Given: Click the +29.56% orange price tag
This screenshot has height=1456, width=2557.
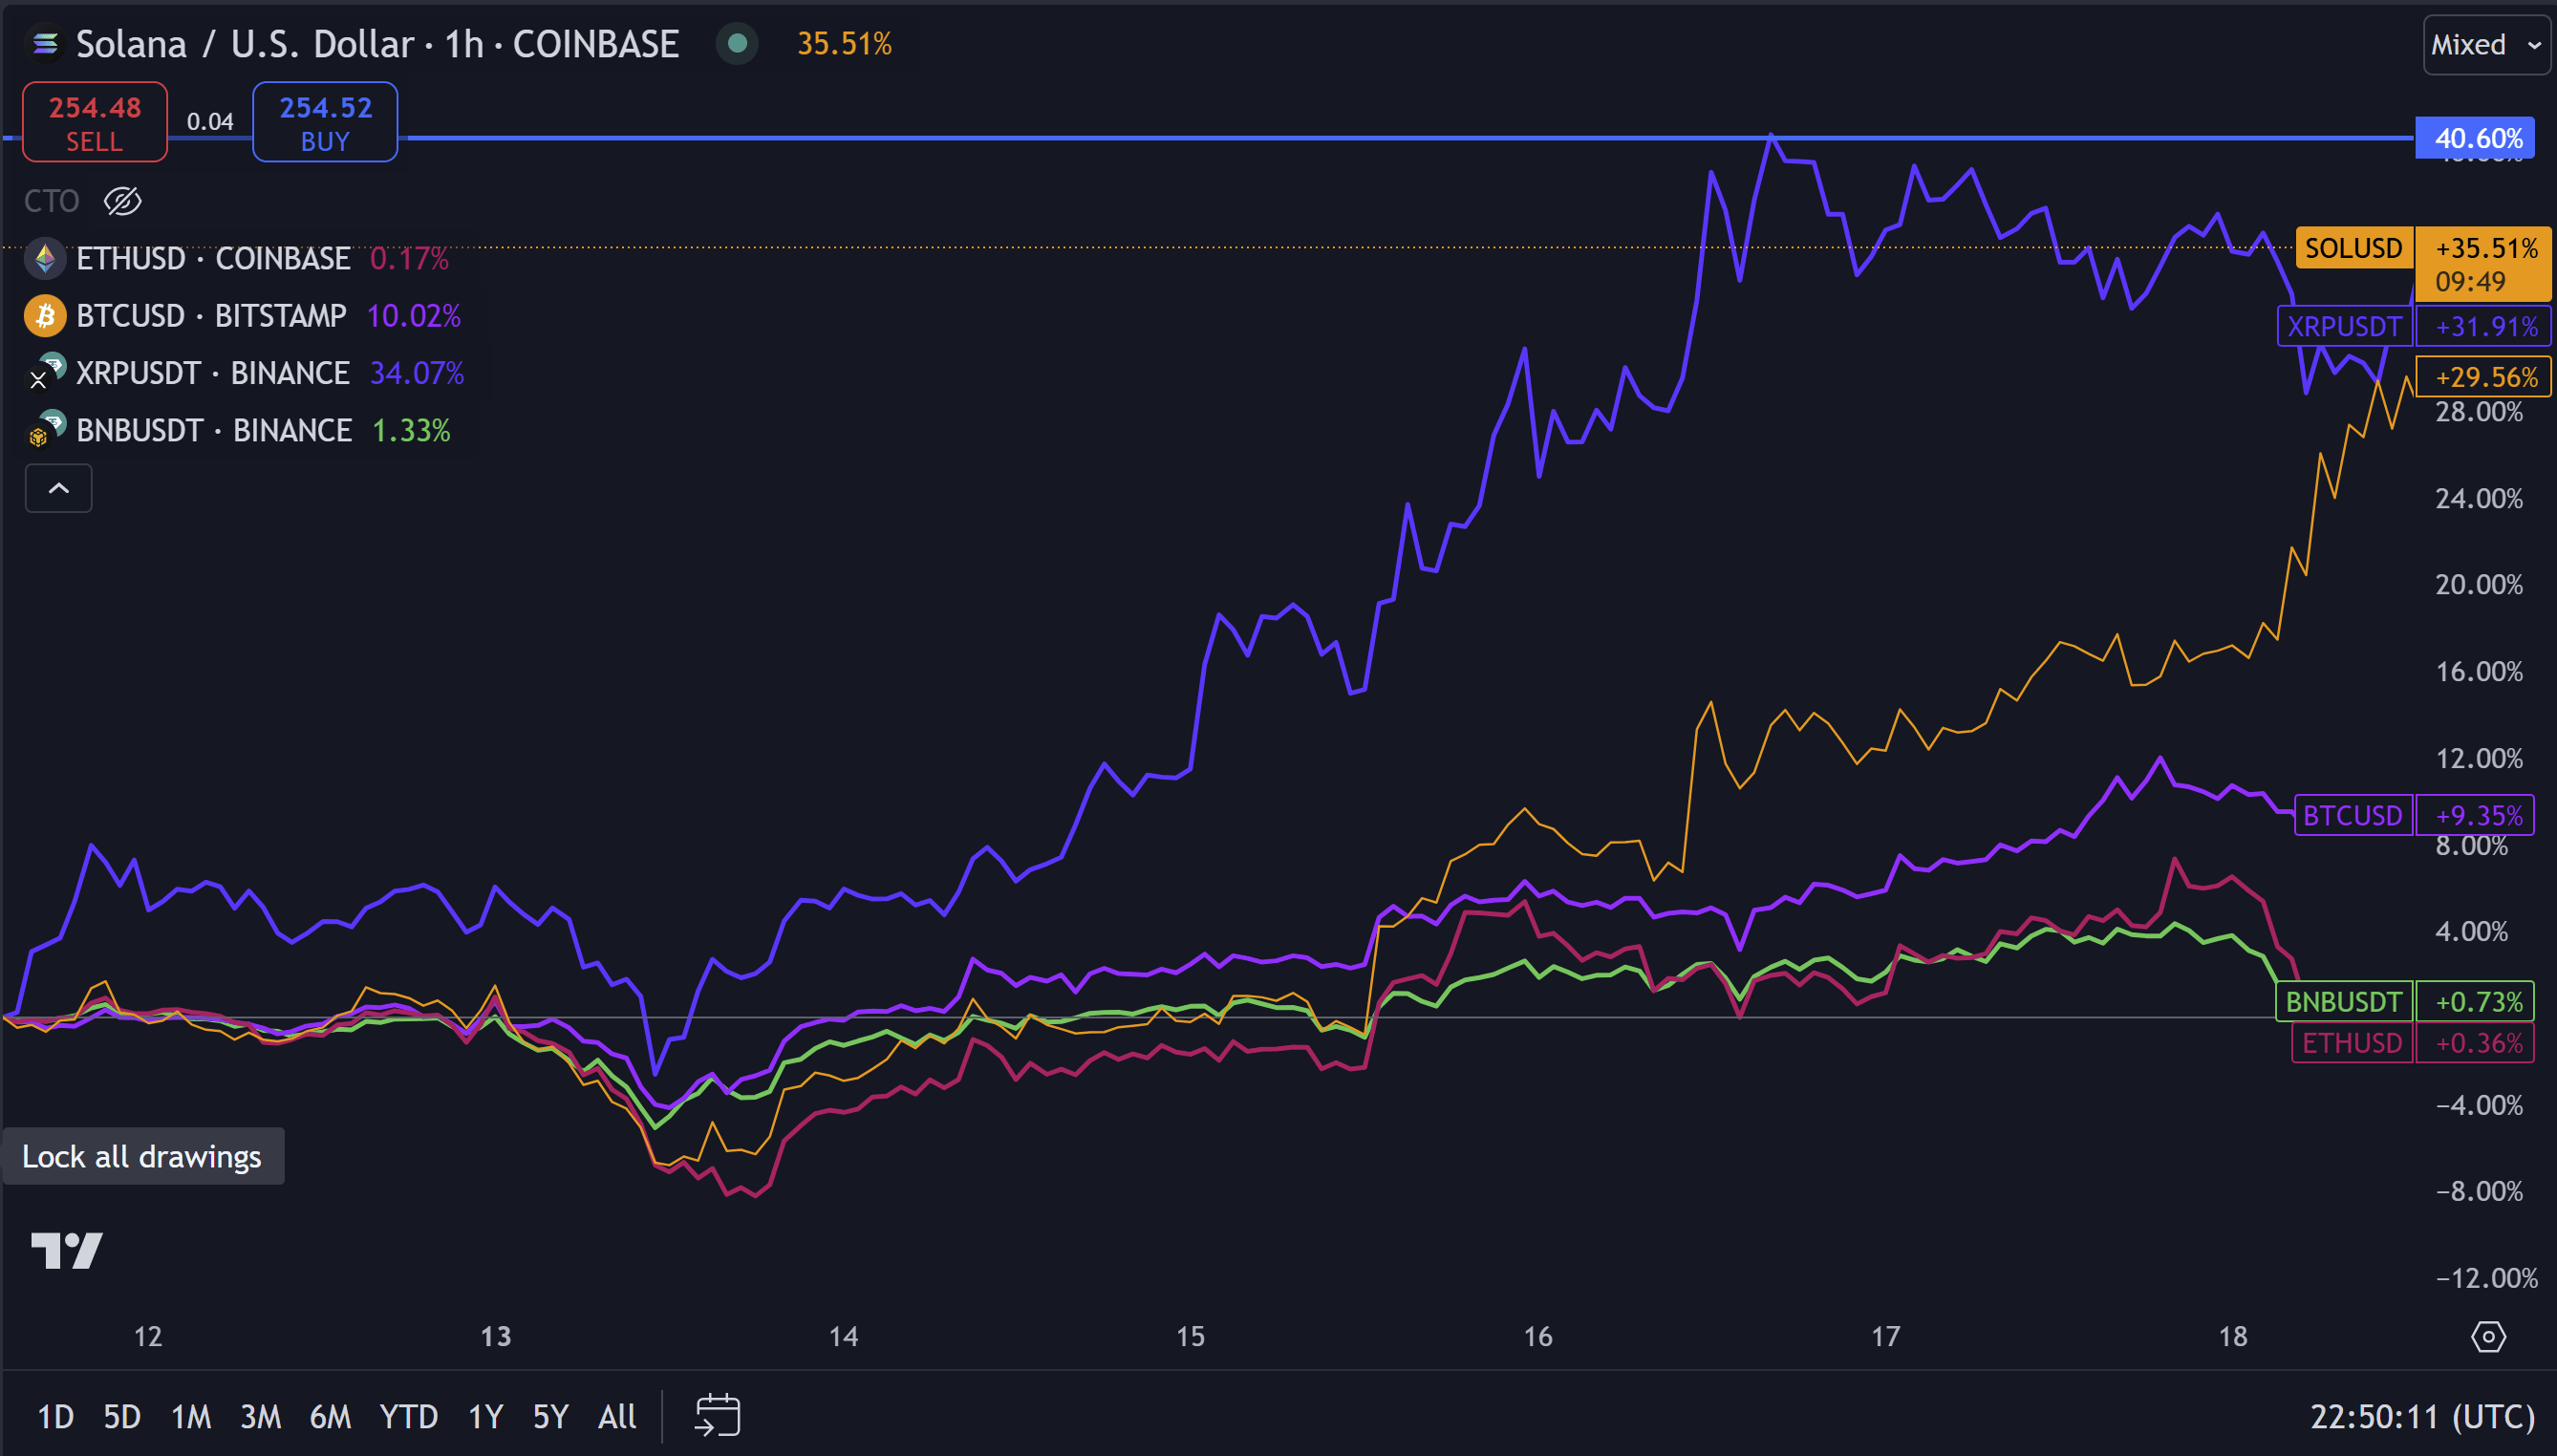Looking at the screenshot, I should coord(2485,377).
